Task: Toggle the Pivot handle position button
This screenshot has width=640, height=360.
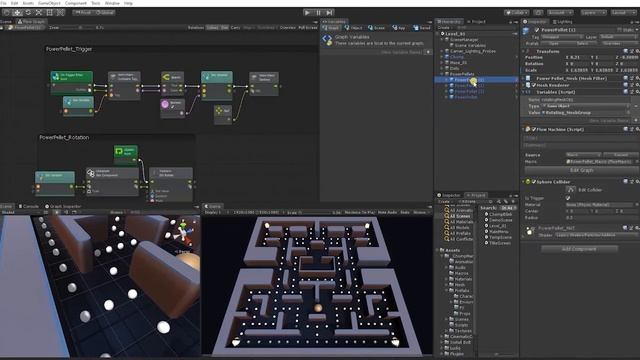Action: point(83,13)
